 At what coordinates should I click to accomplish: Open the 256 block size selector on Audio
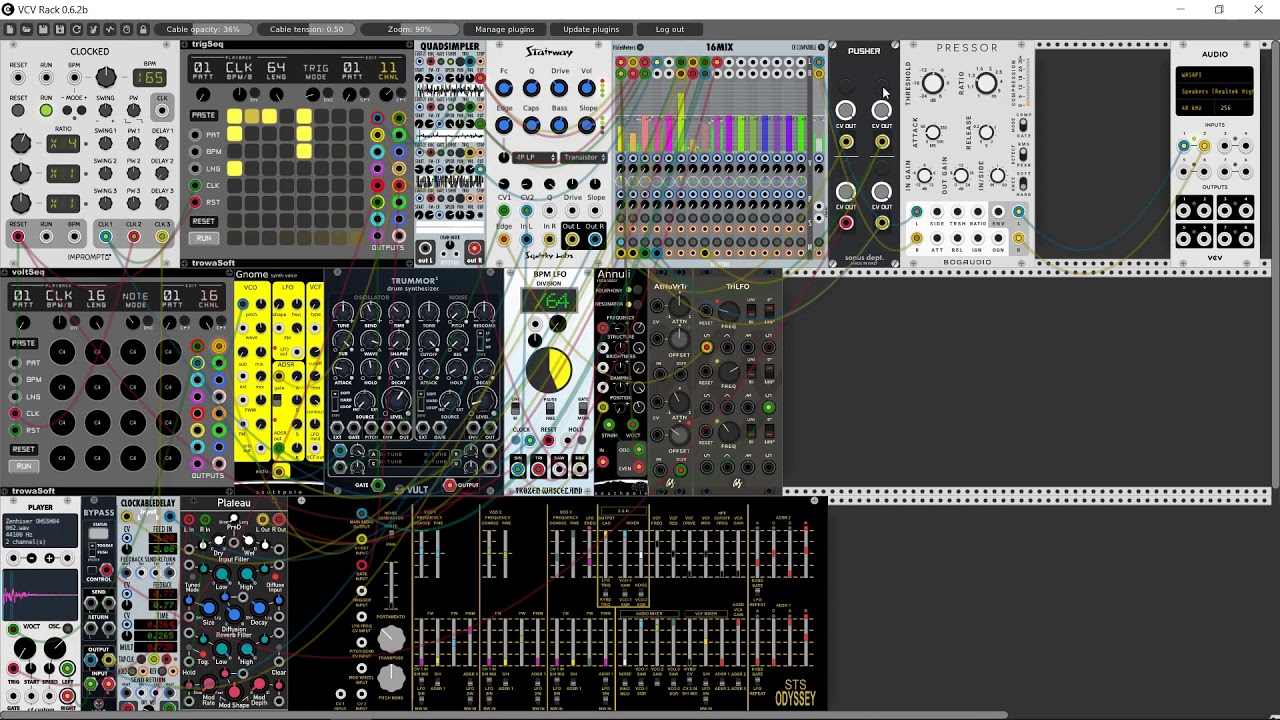pos(1233,107)
